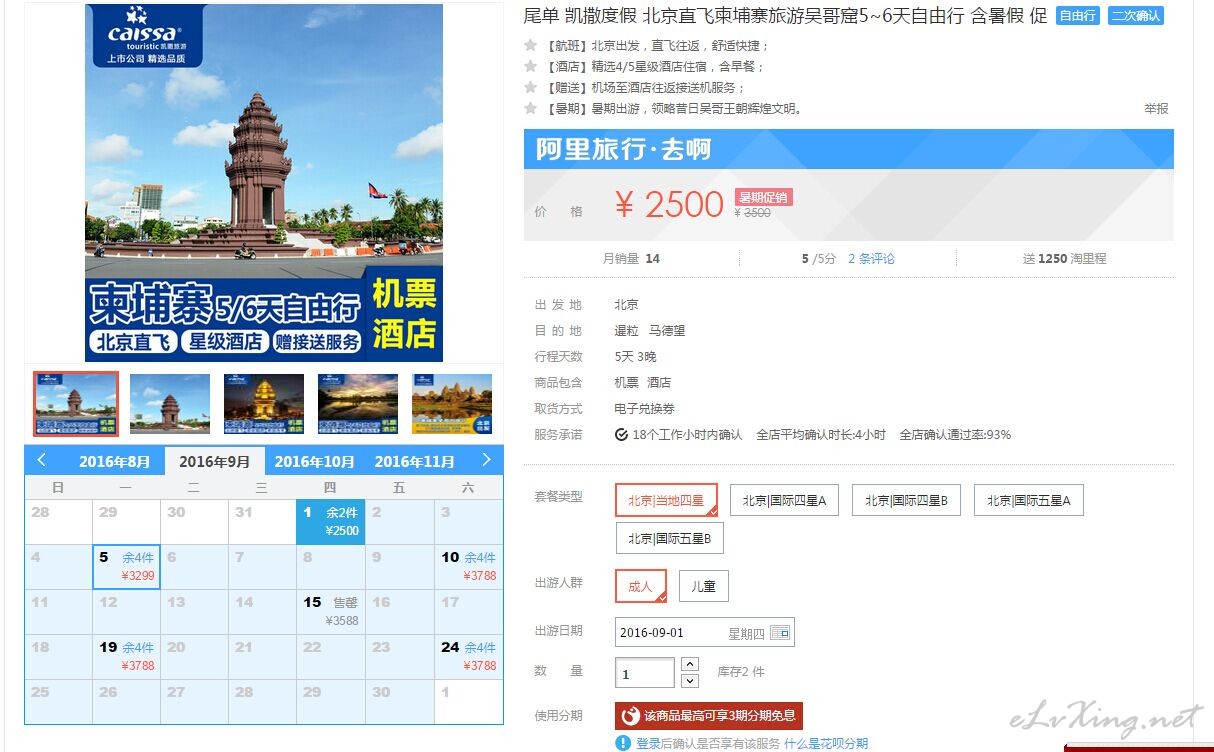
Task: Click the blue info icon beside 登录
Action: click(x=623, y=743)
